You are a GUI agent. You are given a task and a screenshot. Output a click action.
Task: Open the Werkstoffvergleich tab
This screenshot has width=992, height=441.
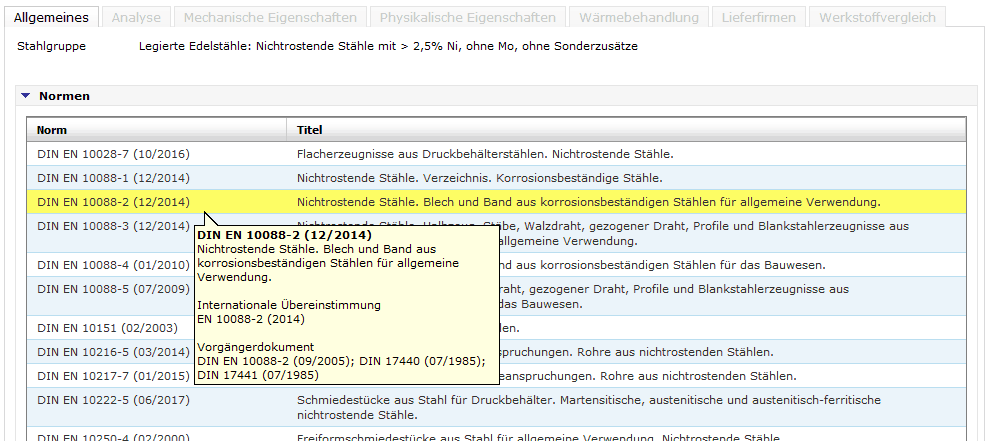877,18
